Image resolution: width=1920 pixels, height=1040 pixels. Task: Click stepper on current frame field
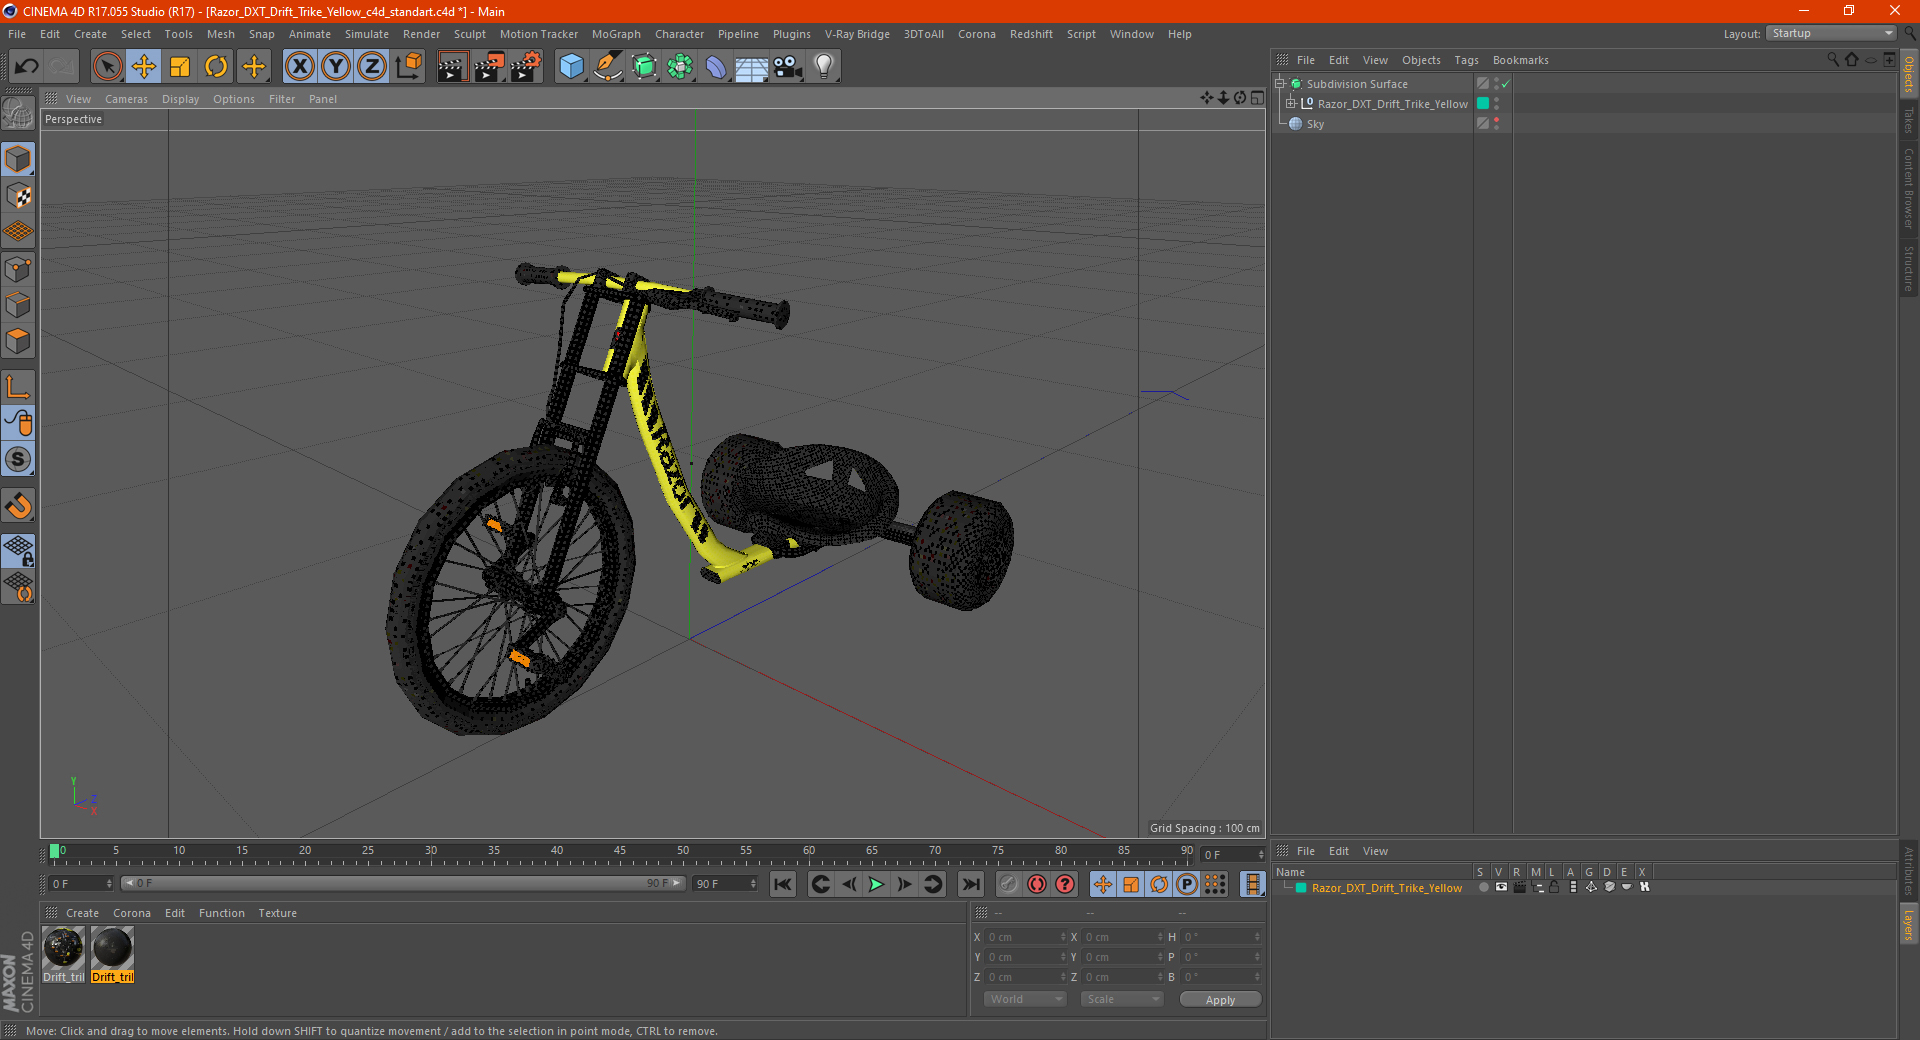point(1261,855)
